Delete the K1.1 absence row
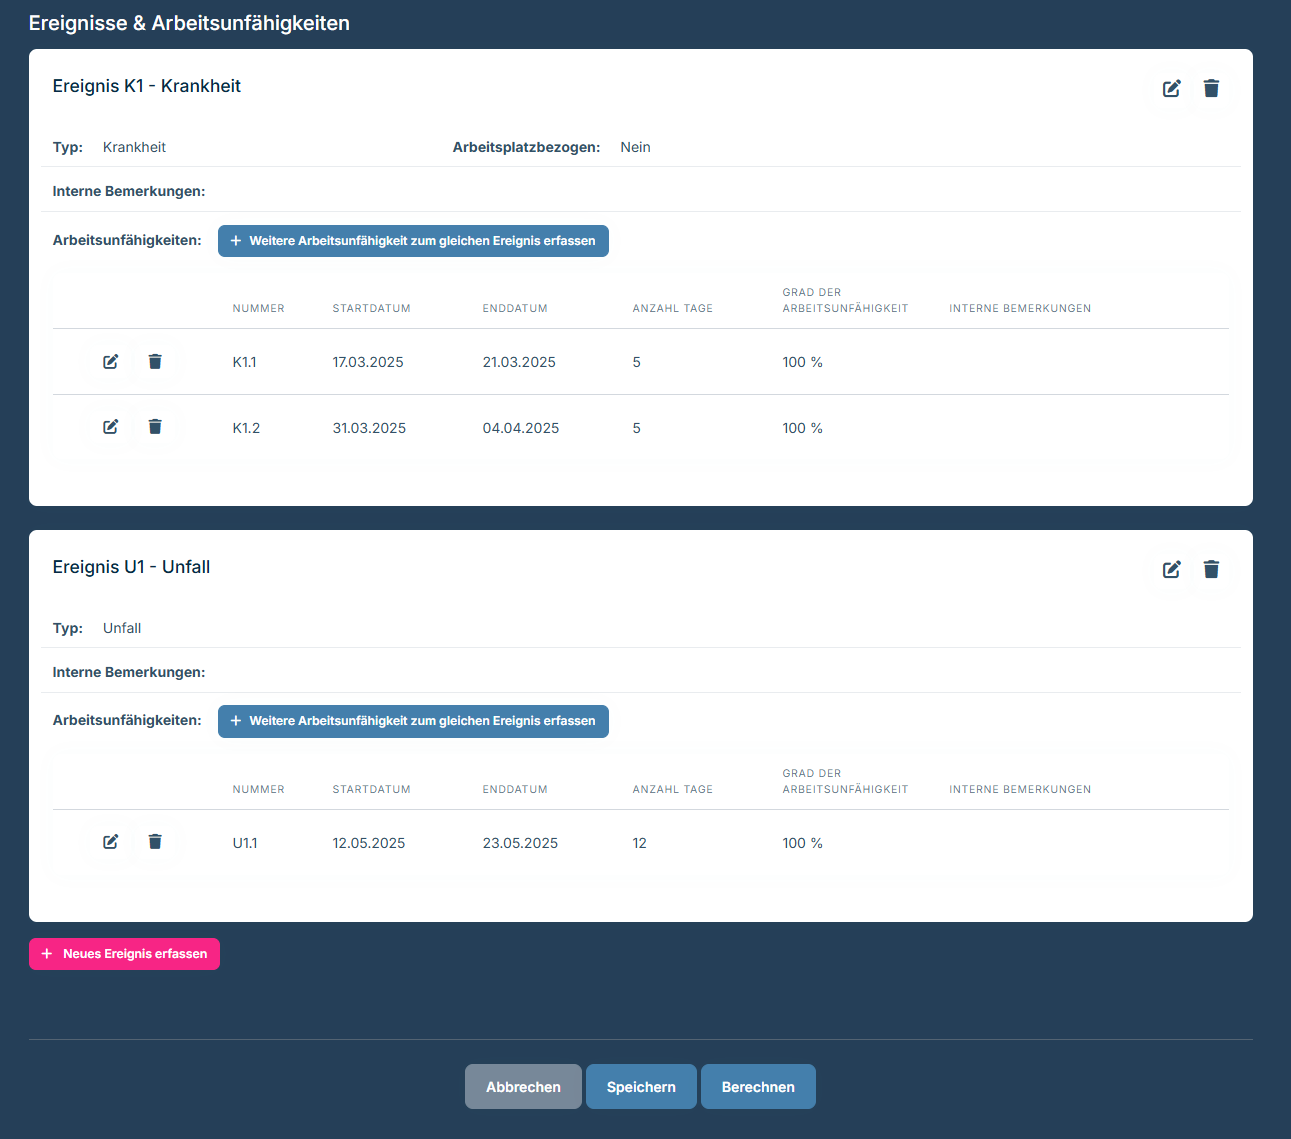Screen dimensions: 1291x1139 155,362
